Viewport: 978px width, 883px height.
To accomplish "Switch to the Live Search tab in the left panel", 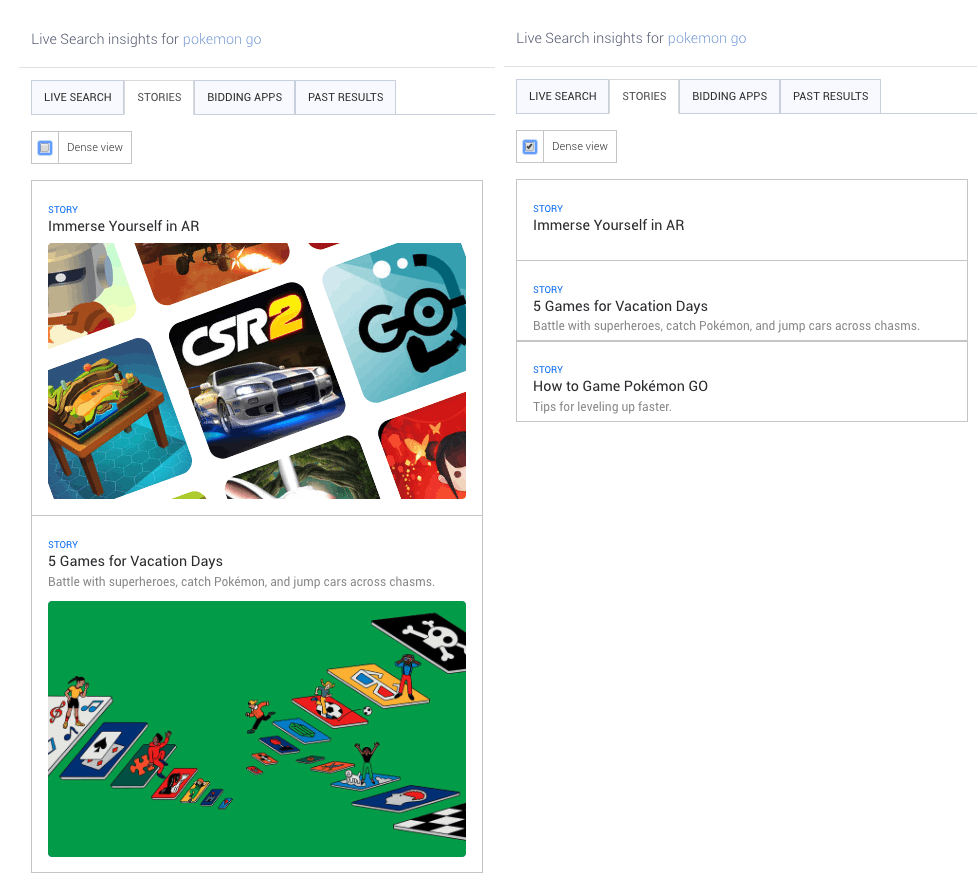I will click(77, 98).
